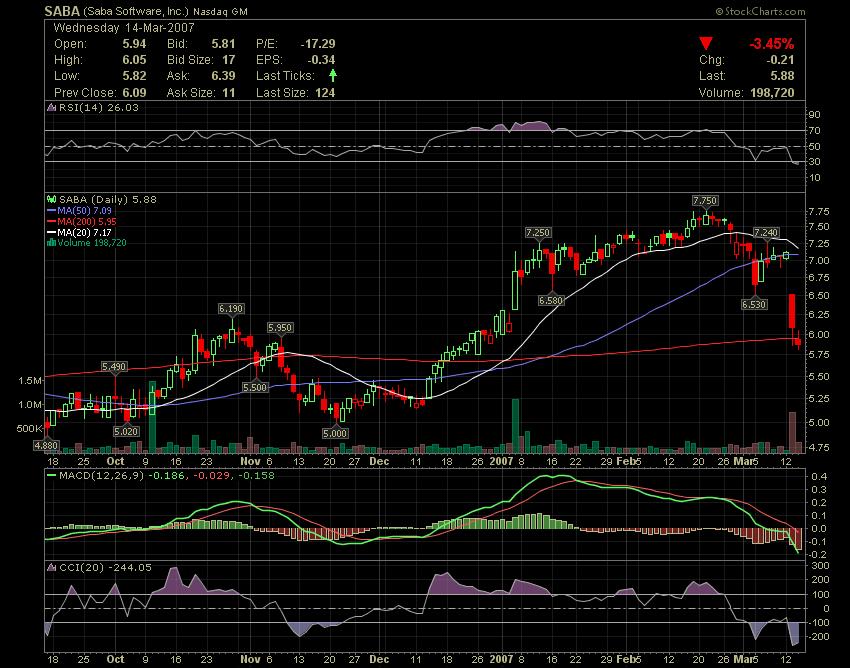Screen dimensions: 850x668
Task: Select the Prev Close value 6.09
Action: pyautogui.click(x=134, y=92)
